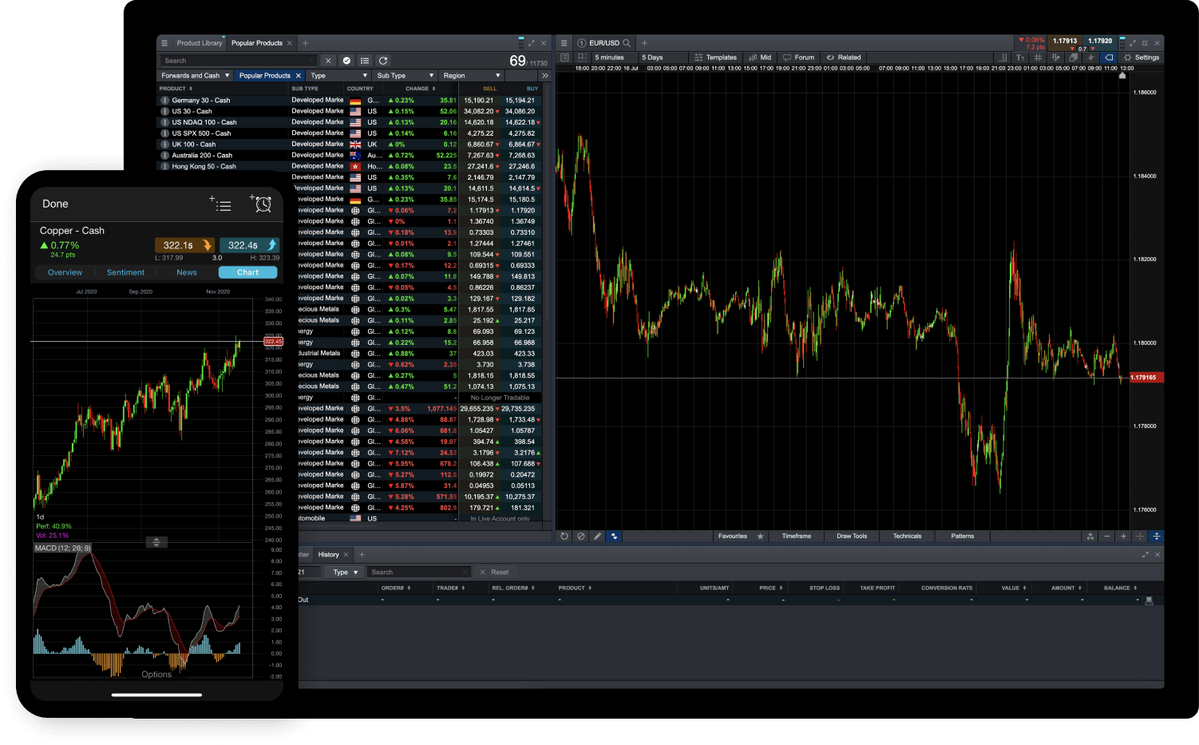Viewport: 1199px width, 745px height.
Task: Click the Favourites star icon under chart
Action: (x=760, y=536)
